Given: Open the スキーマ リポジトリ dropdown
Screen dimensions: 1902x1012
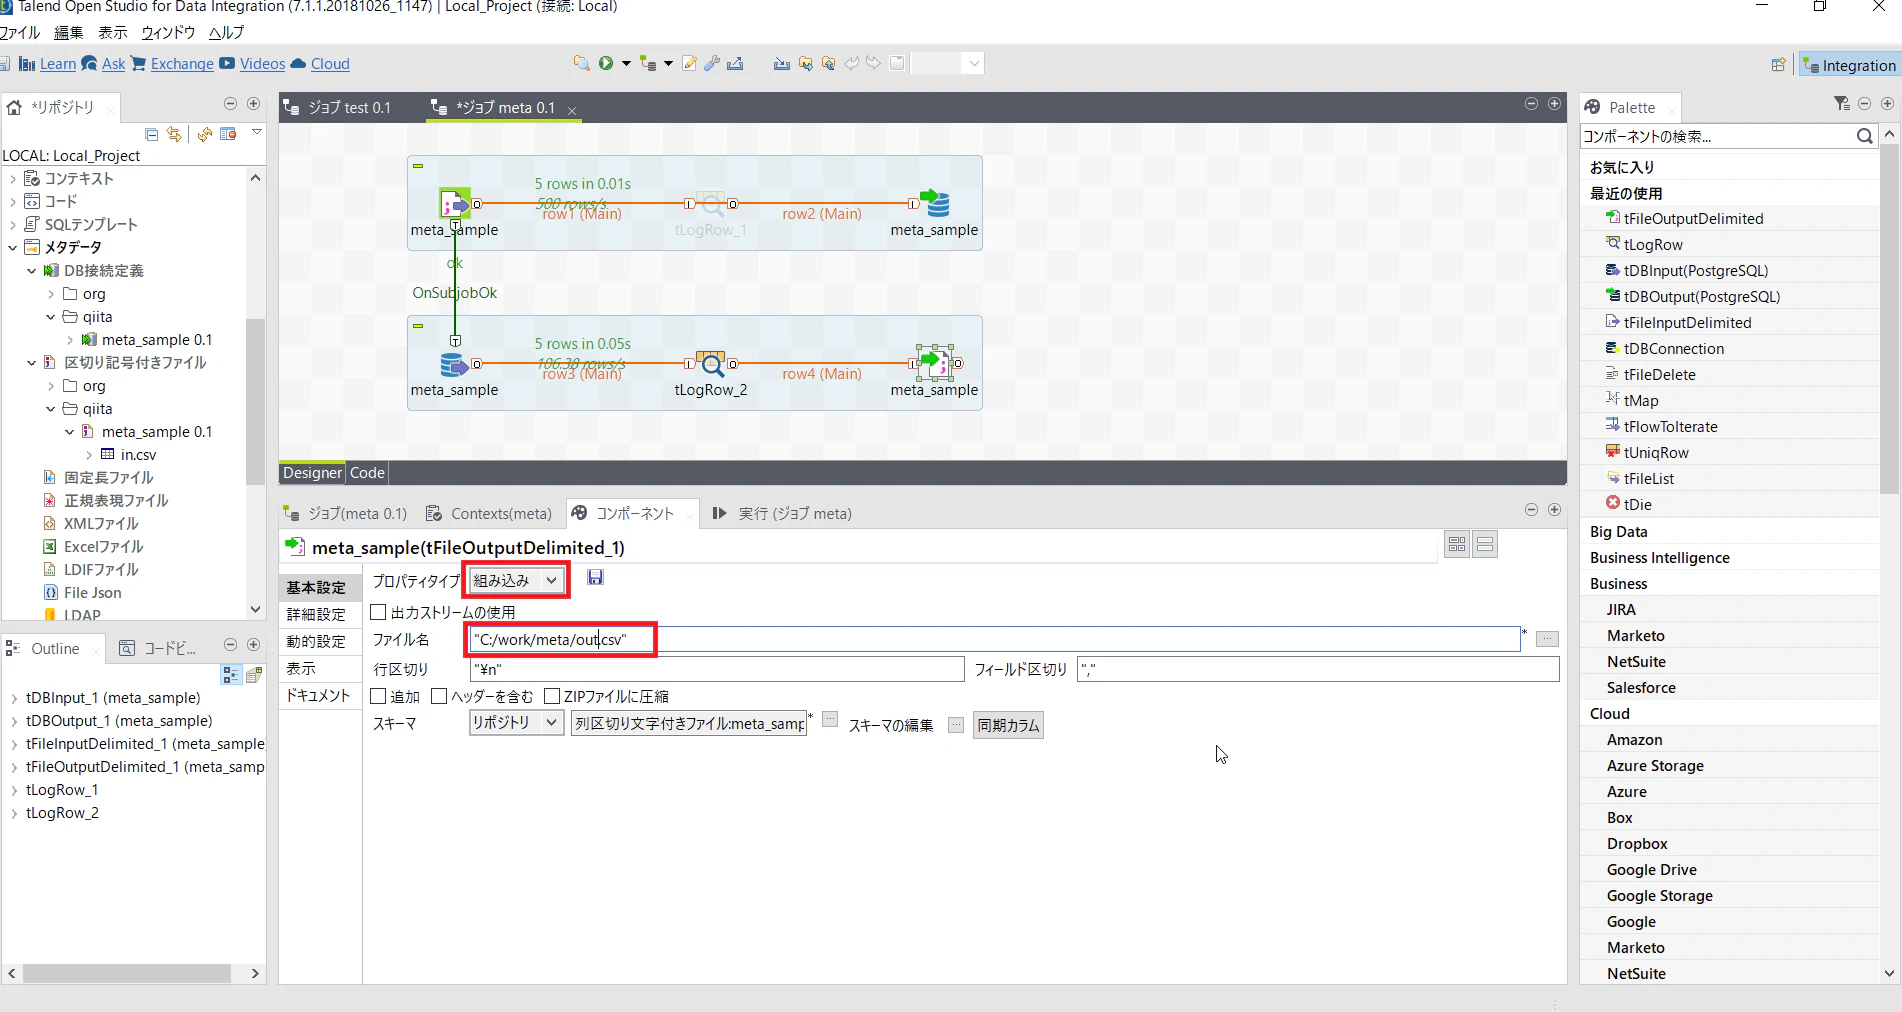Looking at the screenshot, I should [517, 722].
